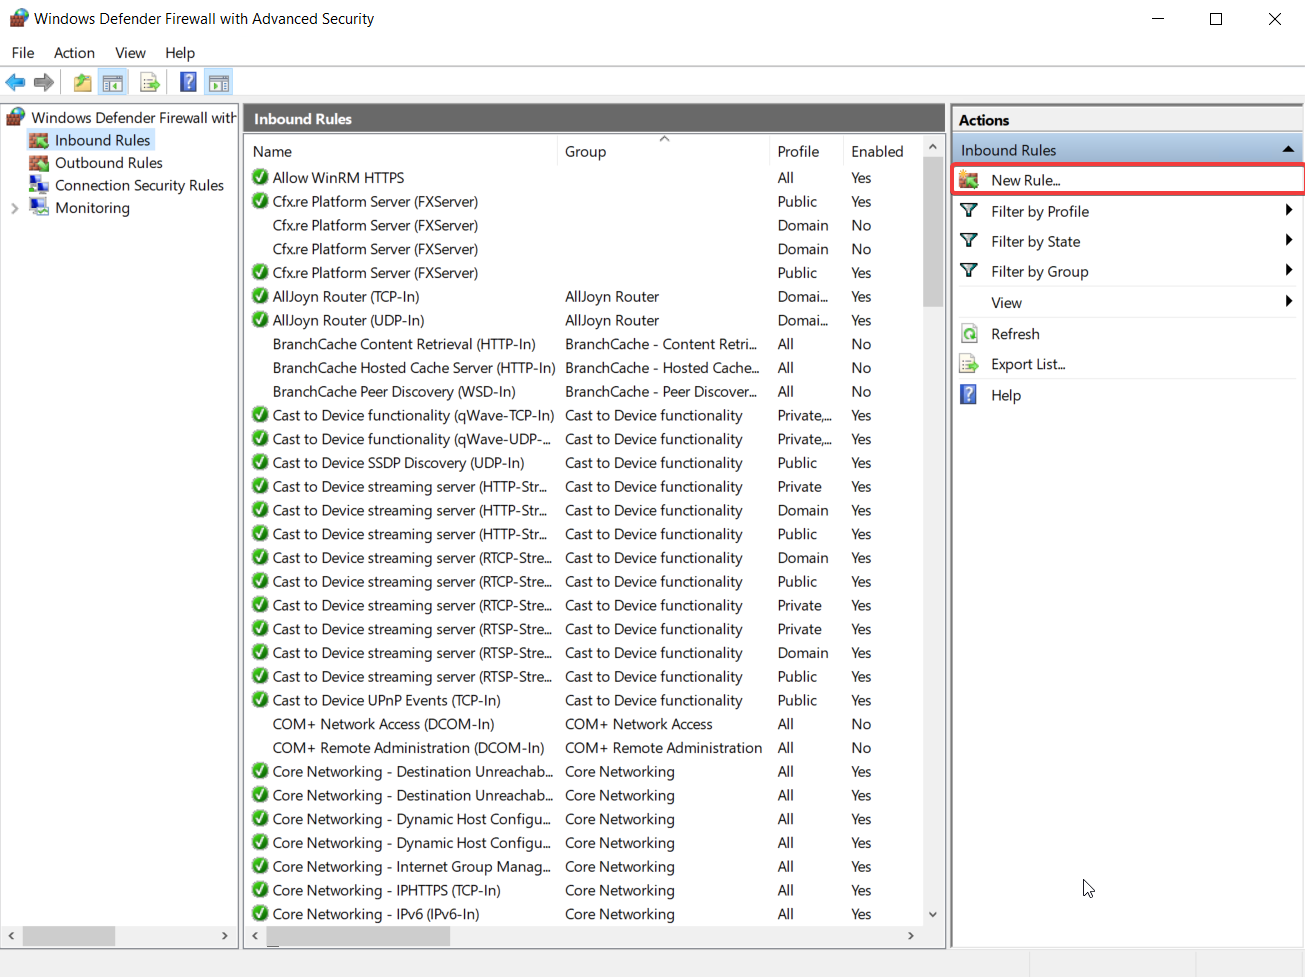Click the blue Help question mark toolbar icon
This screenshot has height=977, width=1305.
[x=188, y=83]
